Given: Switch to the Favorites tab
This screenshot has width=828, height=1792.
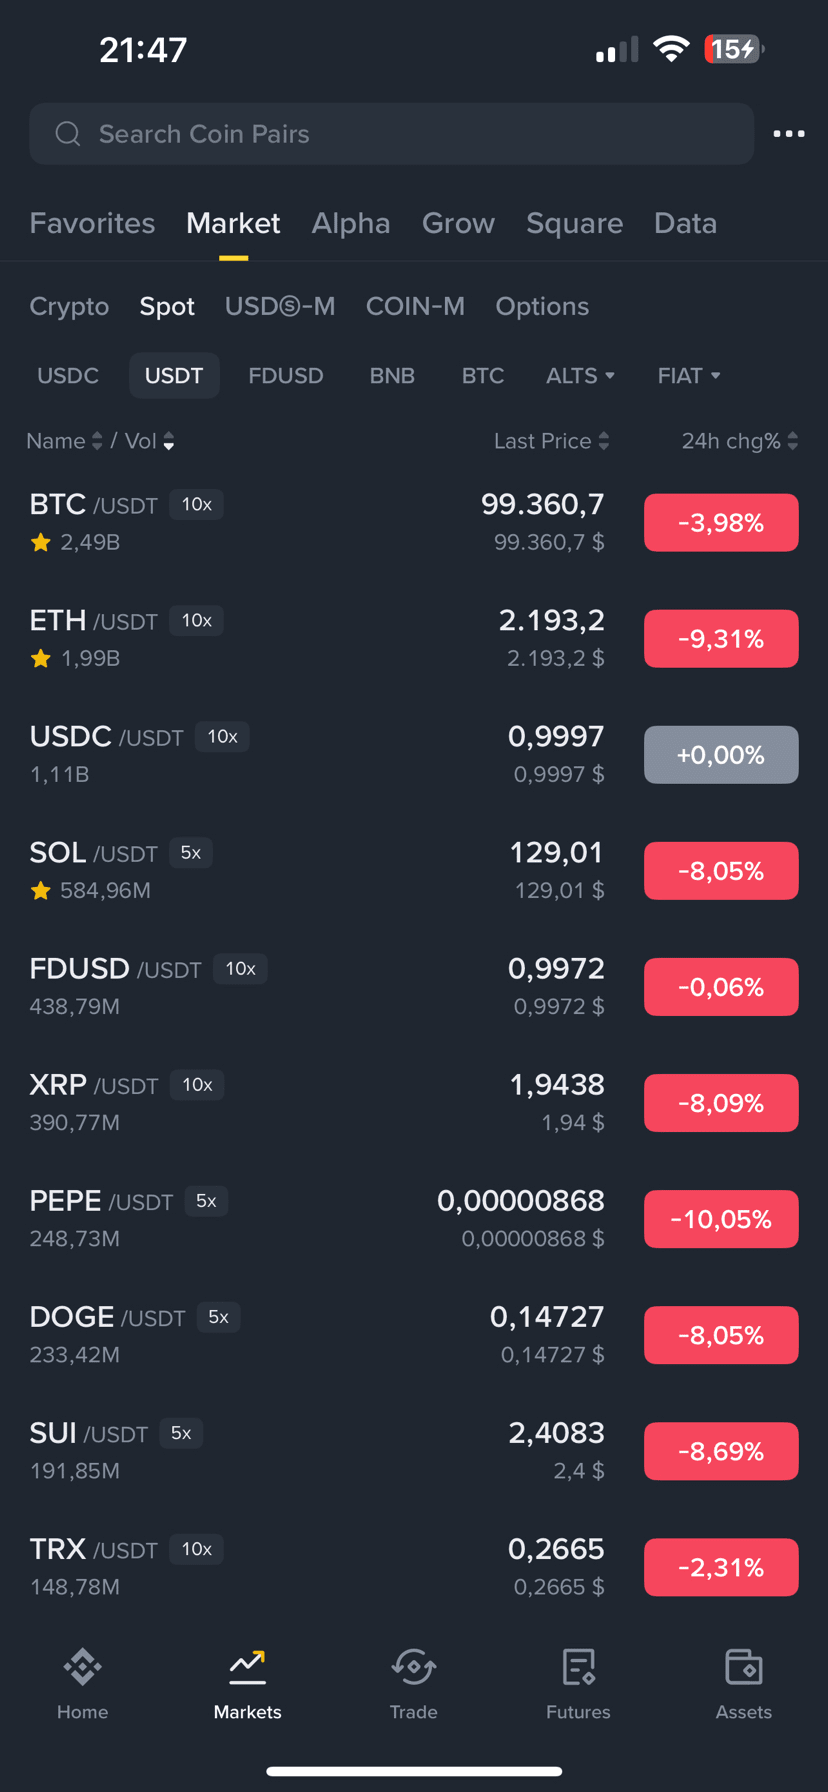Looking at the screenshot, I should pos(92,223).
